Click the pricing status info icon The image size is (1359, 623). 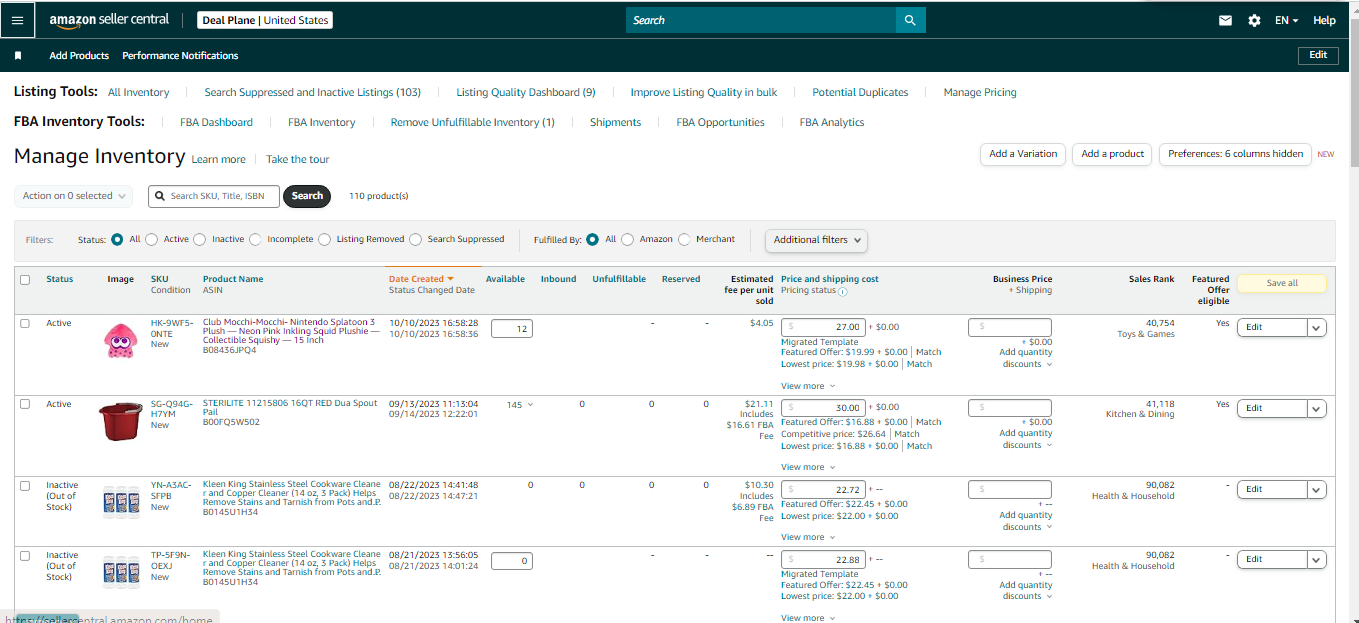[x=843, y=291]
